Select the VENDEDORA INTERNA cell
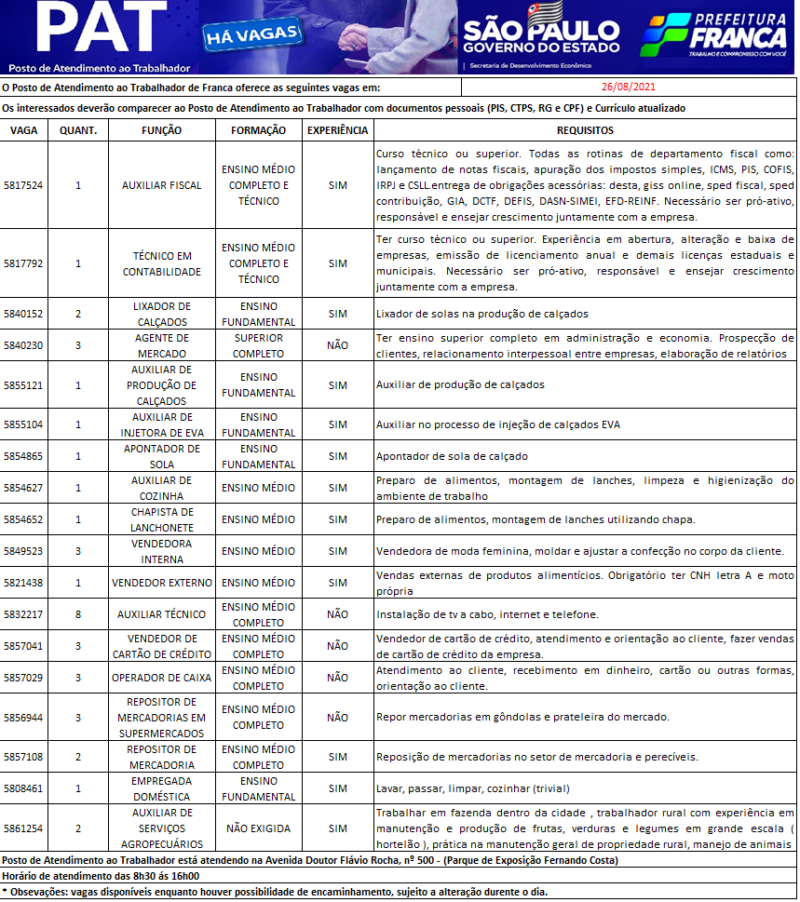The height and width of the screenshot is (902, 800). 162,551
